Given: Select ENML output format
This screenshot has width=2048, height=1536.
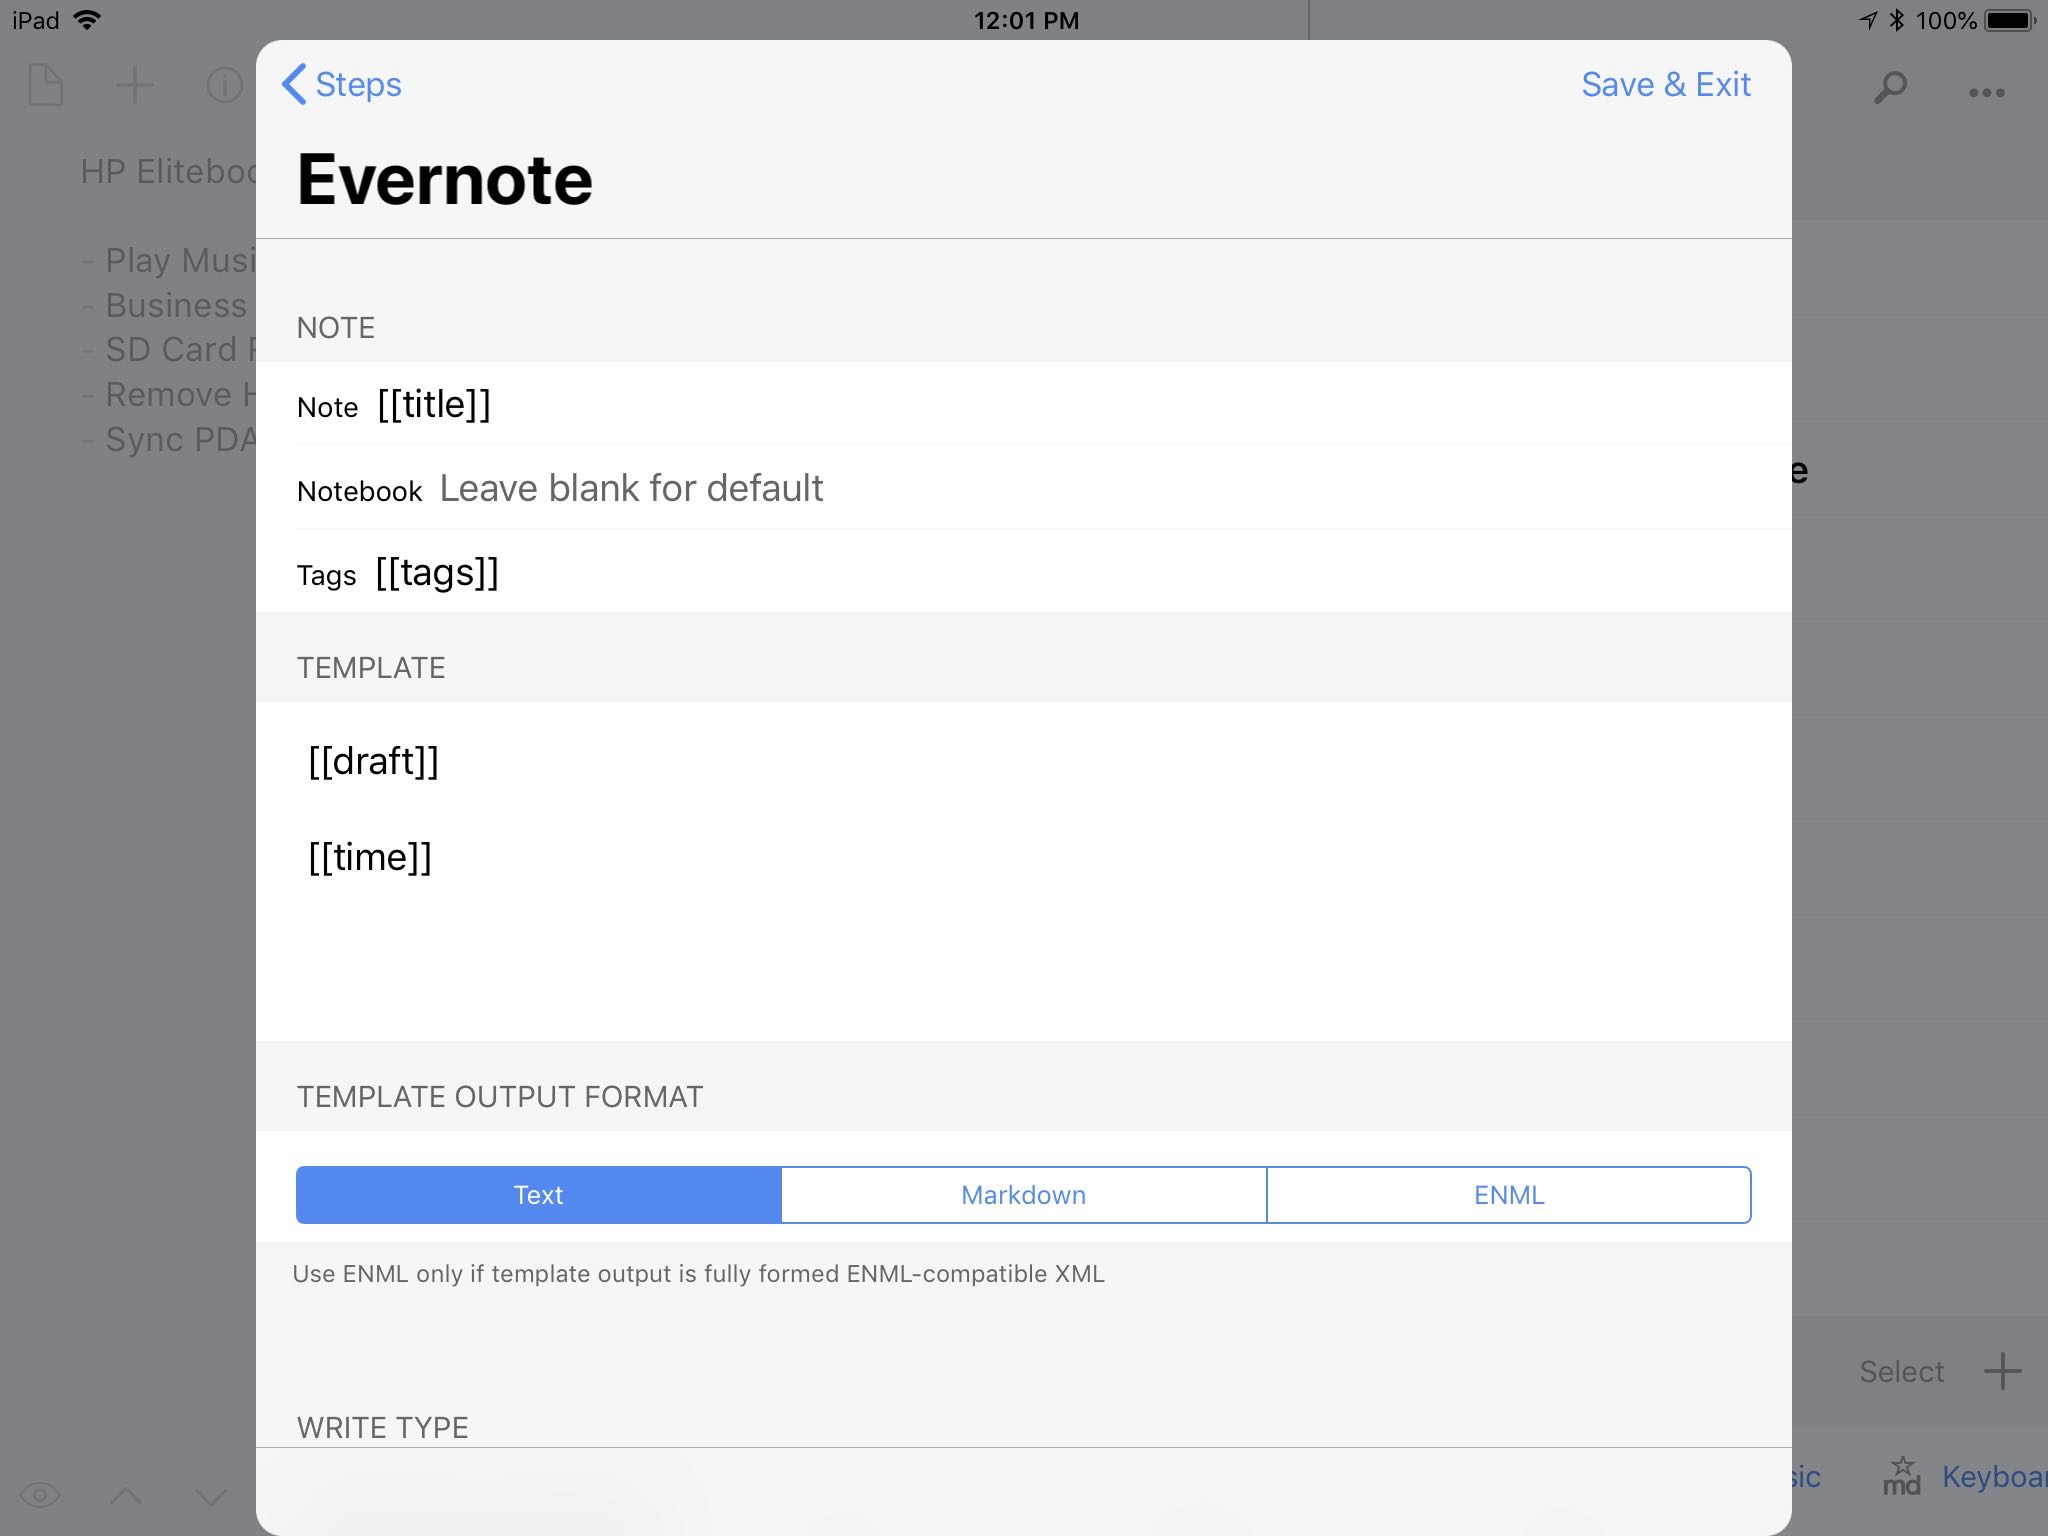Looking at the screenshot, I should (x=1509, y=1195).
